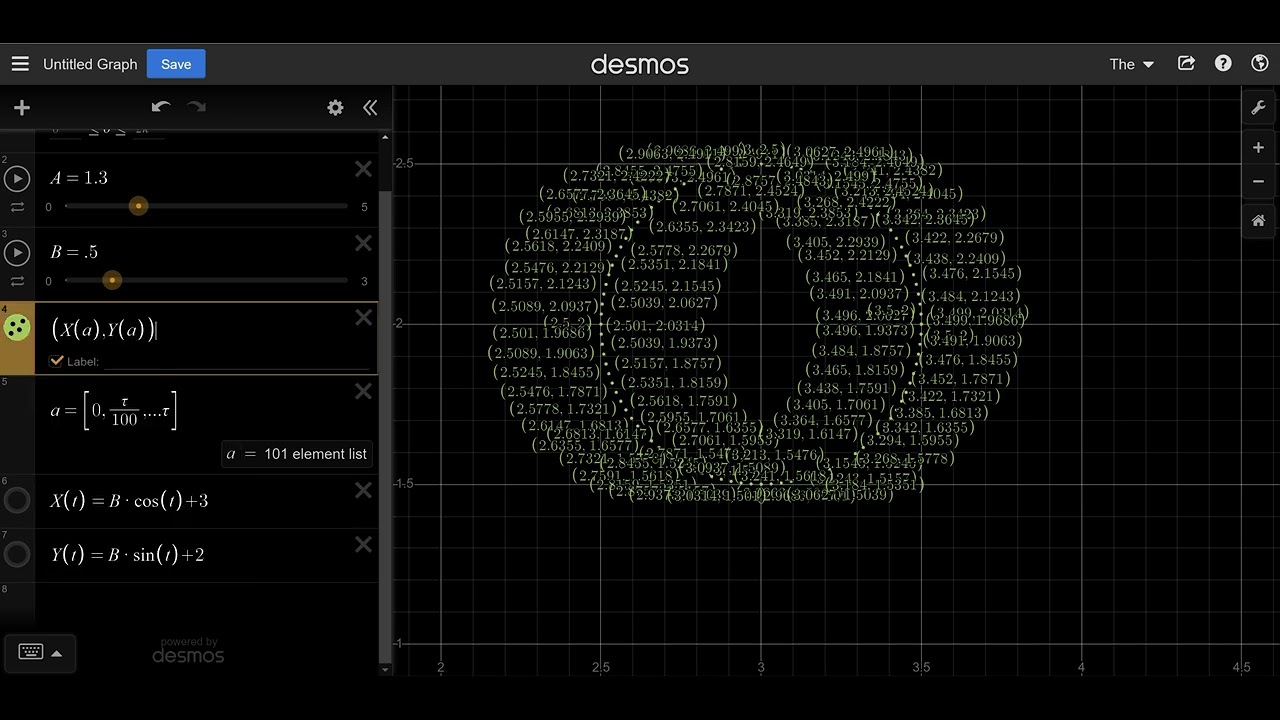Click the Label text input field
Image resolution: width=1280 pixels, height=720 pixels.
(x=236, y=361)
